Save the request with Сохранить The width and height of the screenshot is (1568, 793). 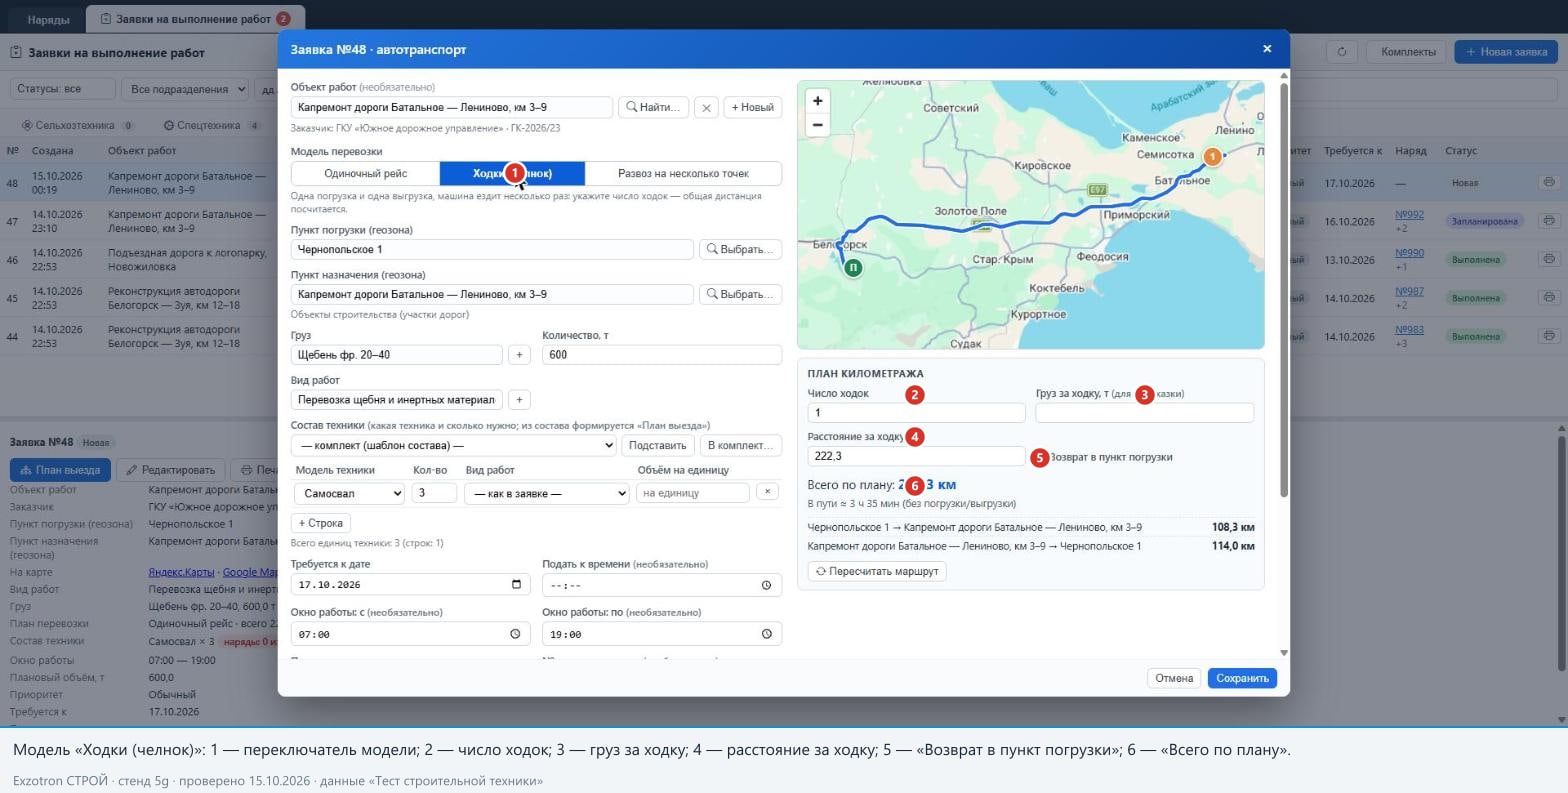pos(1242,678)
